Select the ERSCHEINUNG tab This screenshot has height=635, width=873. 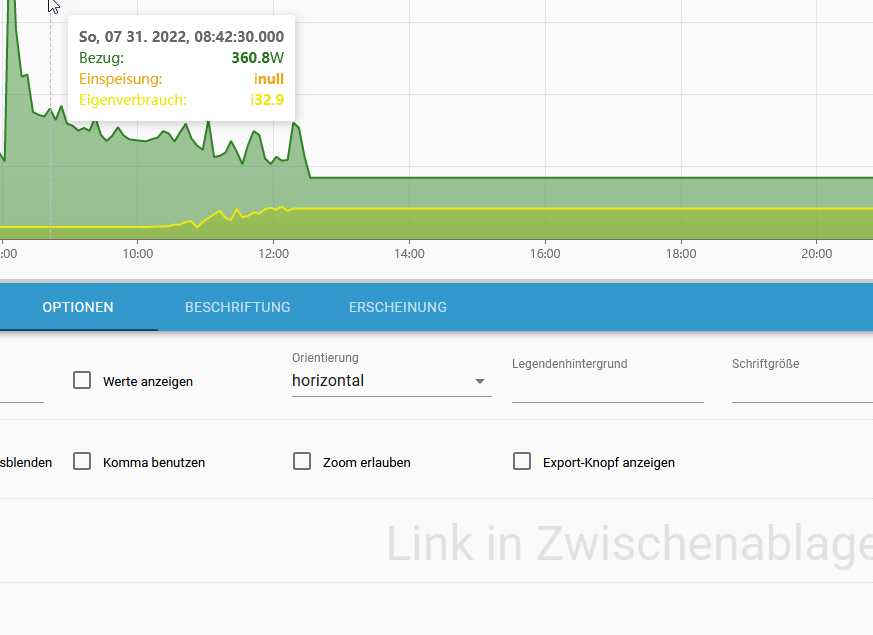pos(398,307)
